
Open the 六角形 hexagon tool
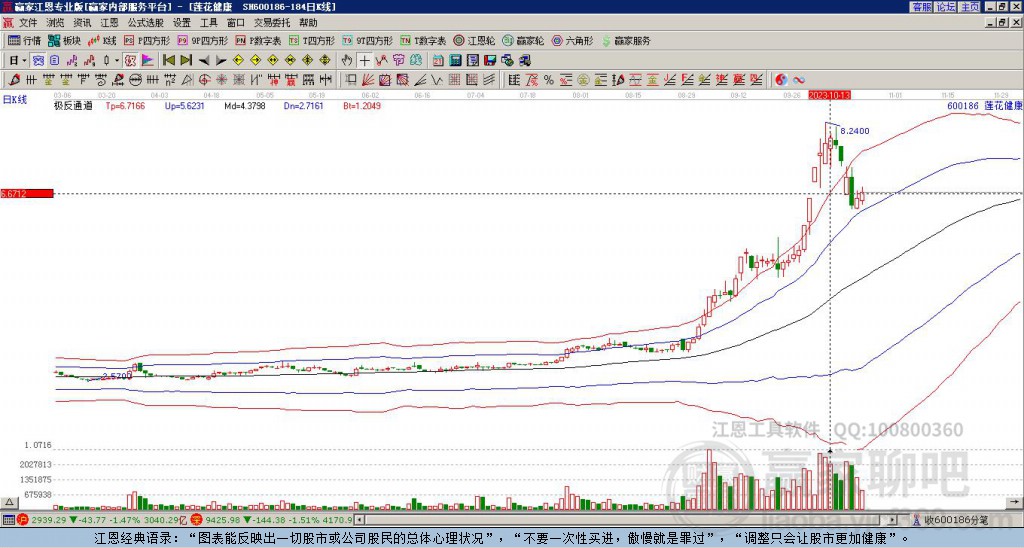573,40
